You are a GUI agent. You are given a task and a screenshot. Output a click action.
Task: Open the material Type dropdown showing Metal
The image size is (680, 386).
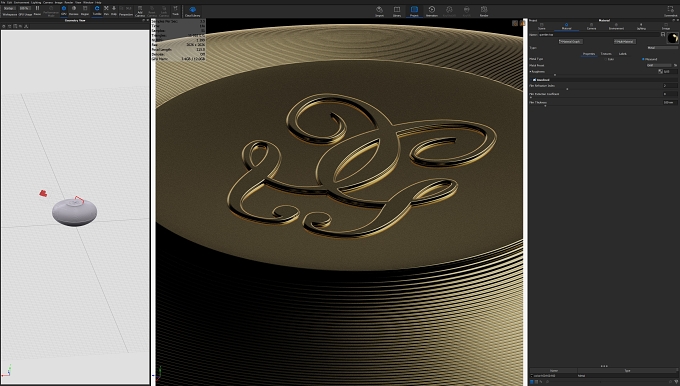click(x=663, y=48)
